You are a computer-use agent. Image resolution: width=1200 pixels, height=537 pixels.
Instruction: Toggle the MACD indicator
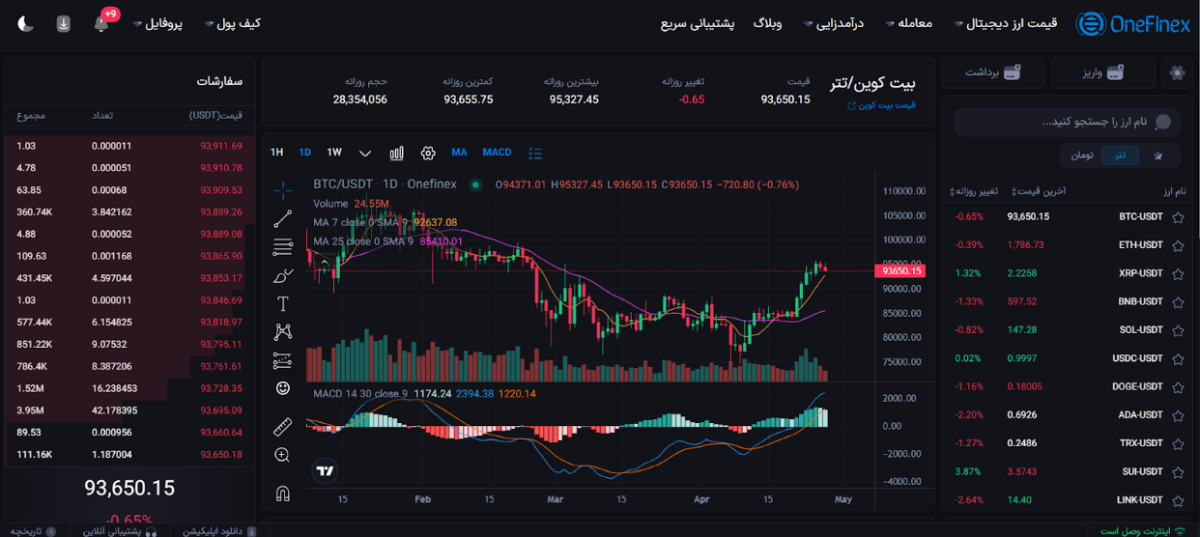497,153
